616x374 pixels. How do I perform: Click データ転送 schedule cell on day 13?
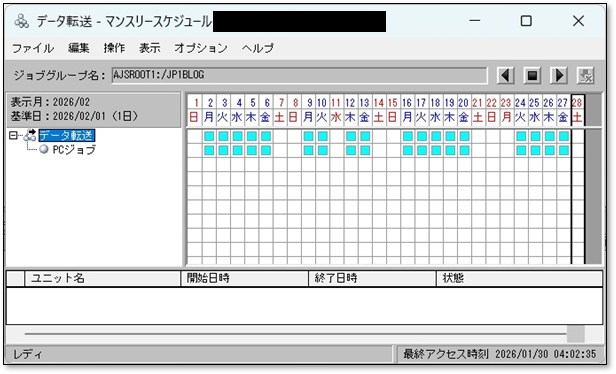[x=365, y=136]
